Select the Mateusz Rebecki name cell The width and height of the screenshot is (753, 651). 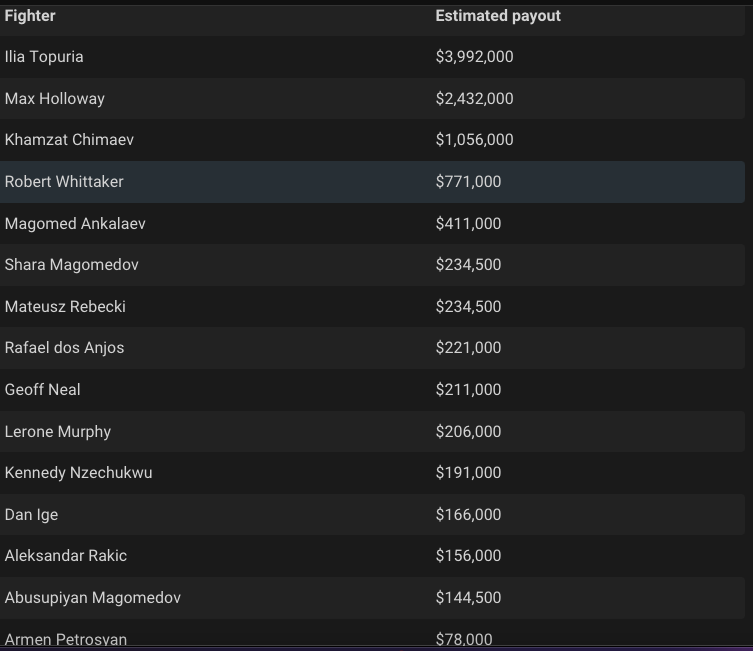pos(65,307)
